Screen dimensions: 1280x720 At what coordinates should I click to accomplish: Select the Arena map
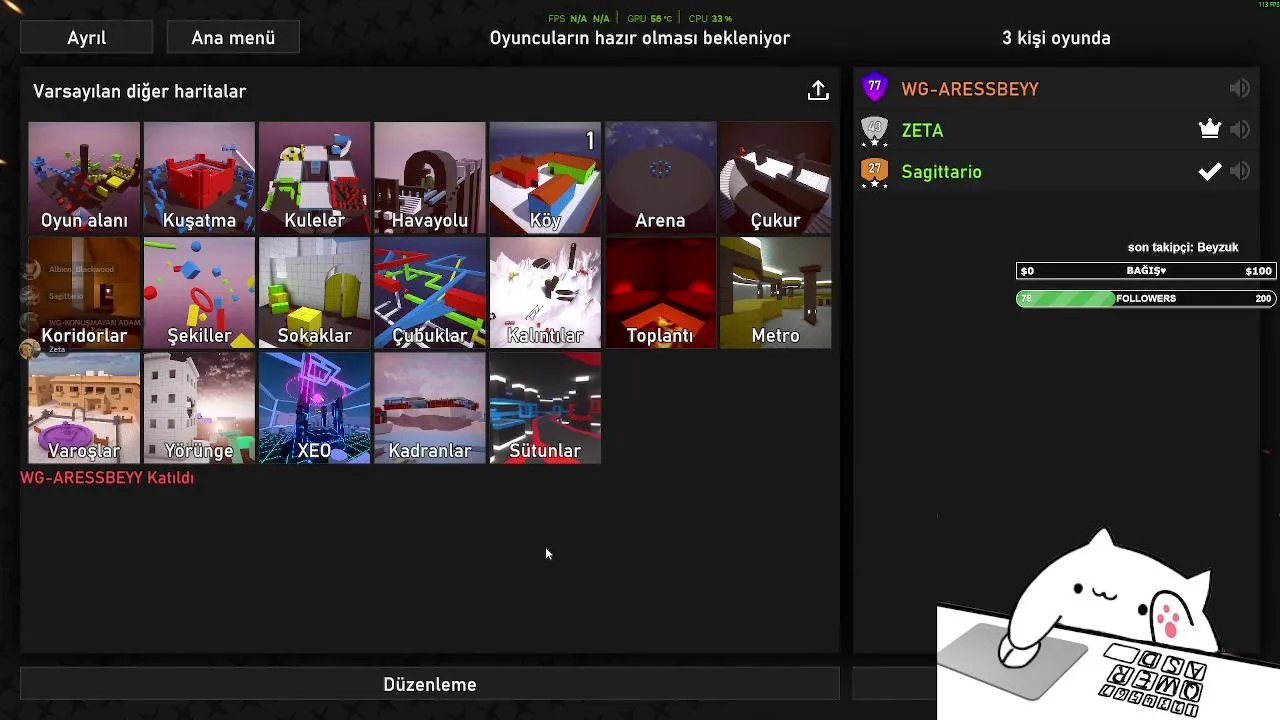[x=660, y=178]
